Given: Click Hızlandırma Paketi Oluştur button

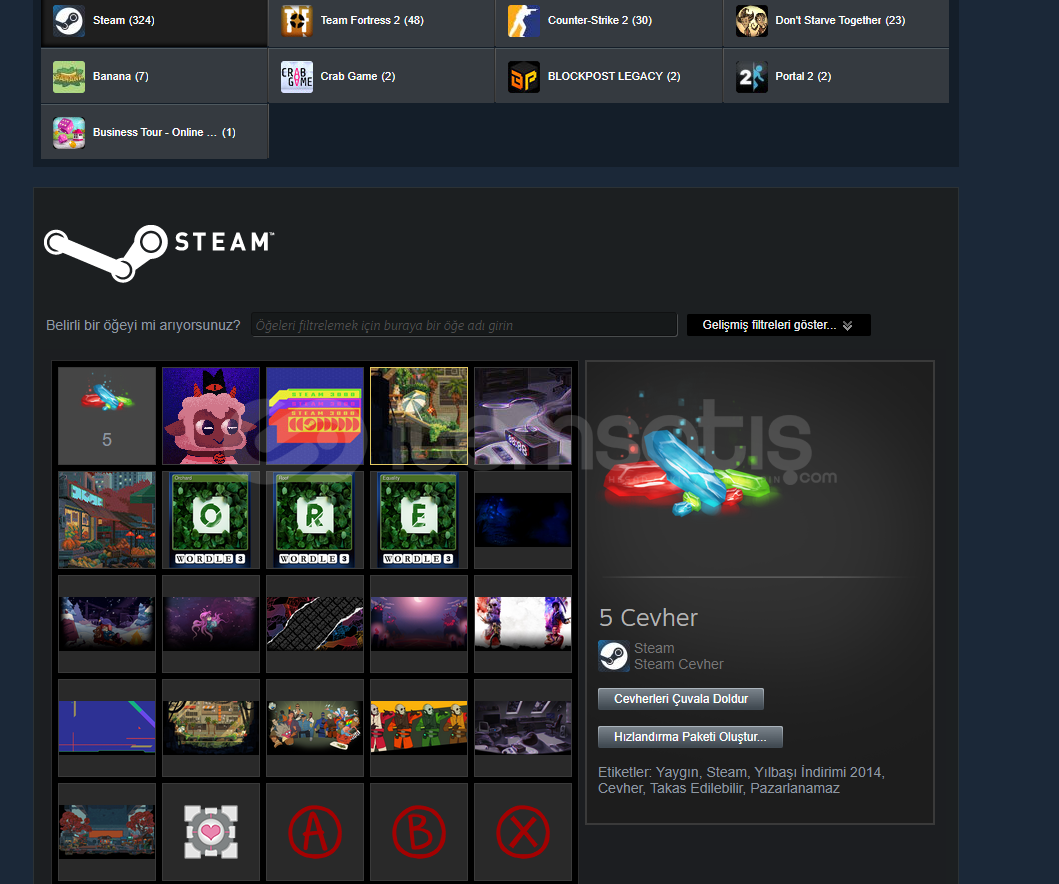Looking at the screenshot, I should click(690, 737).
